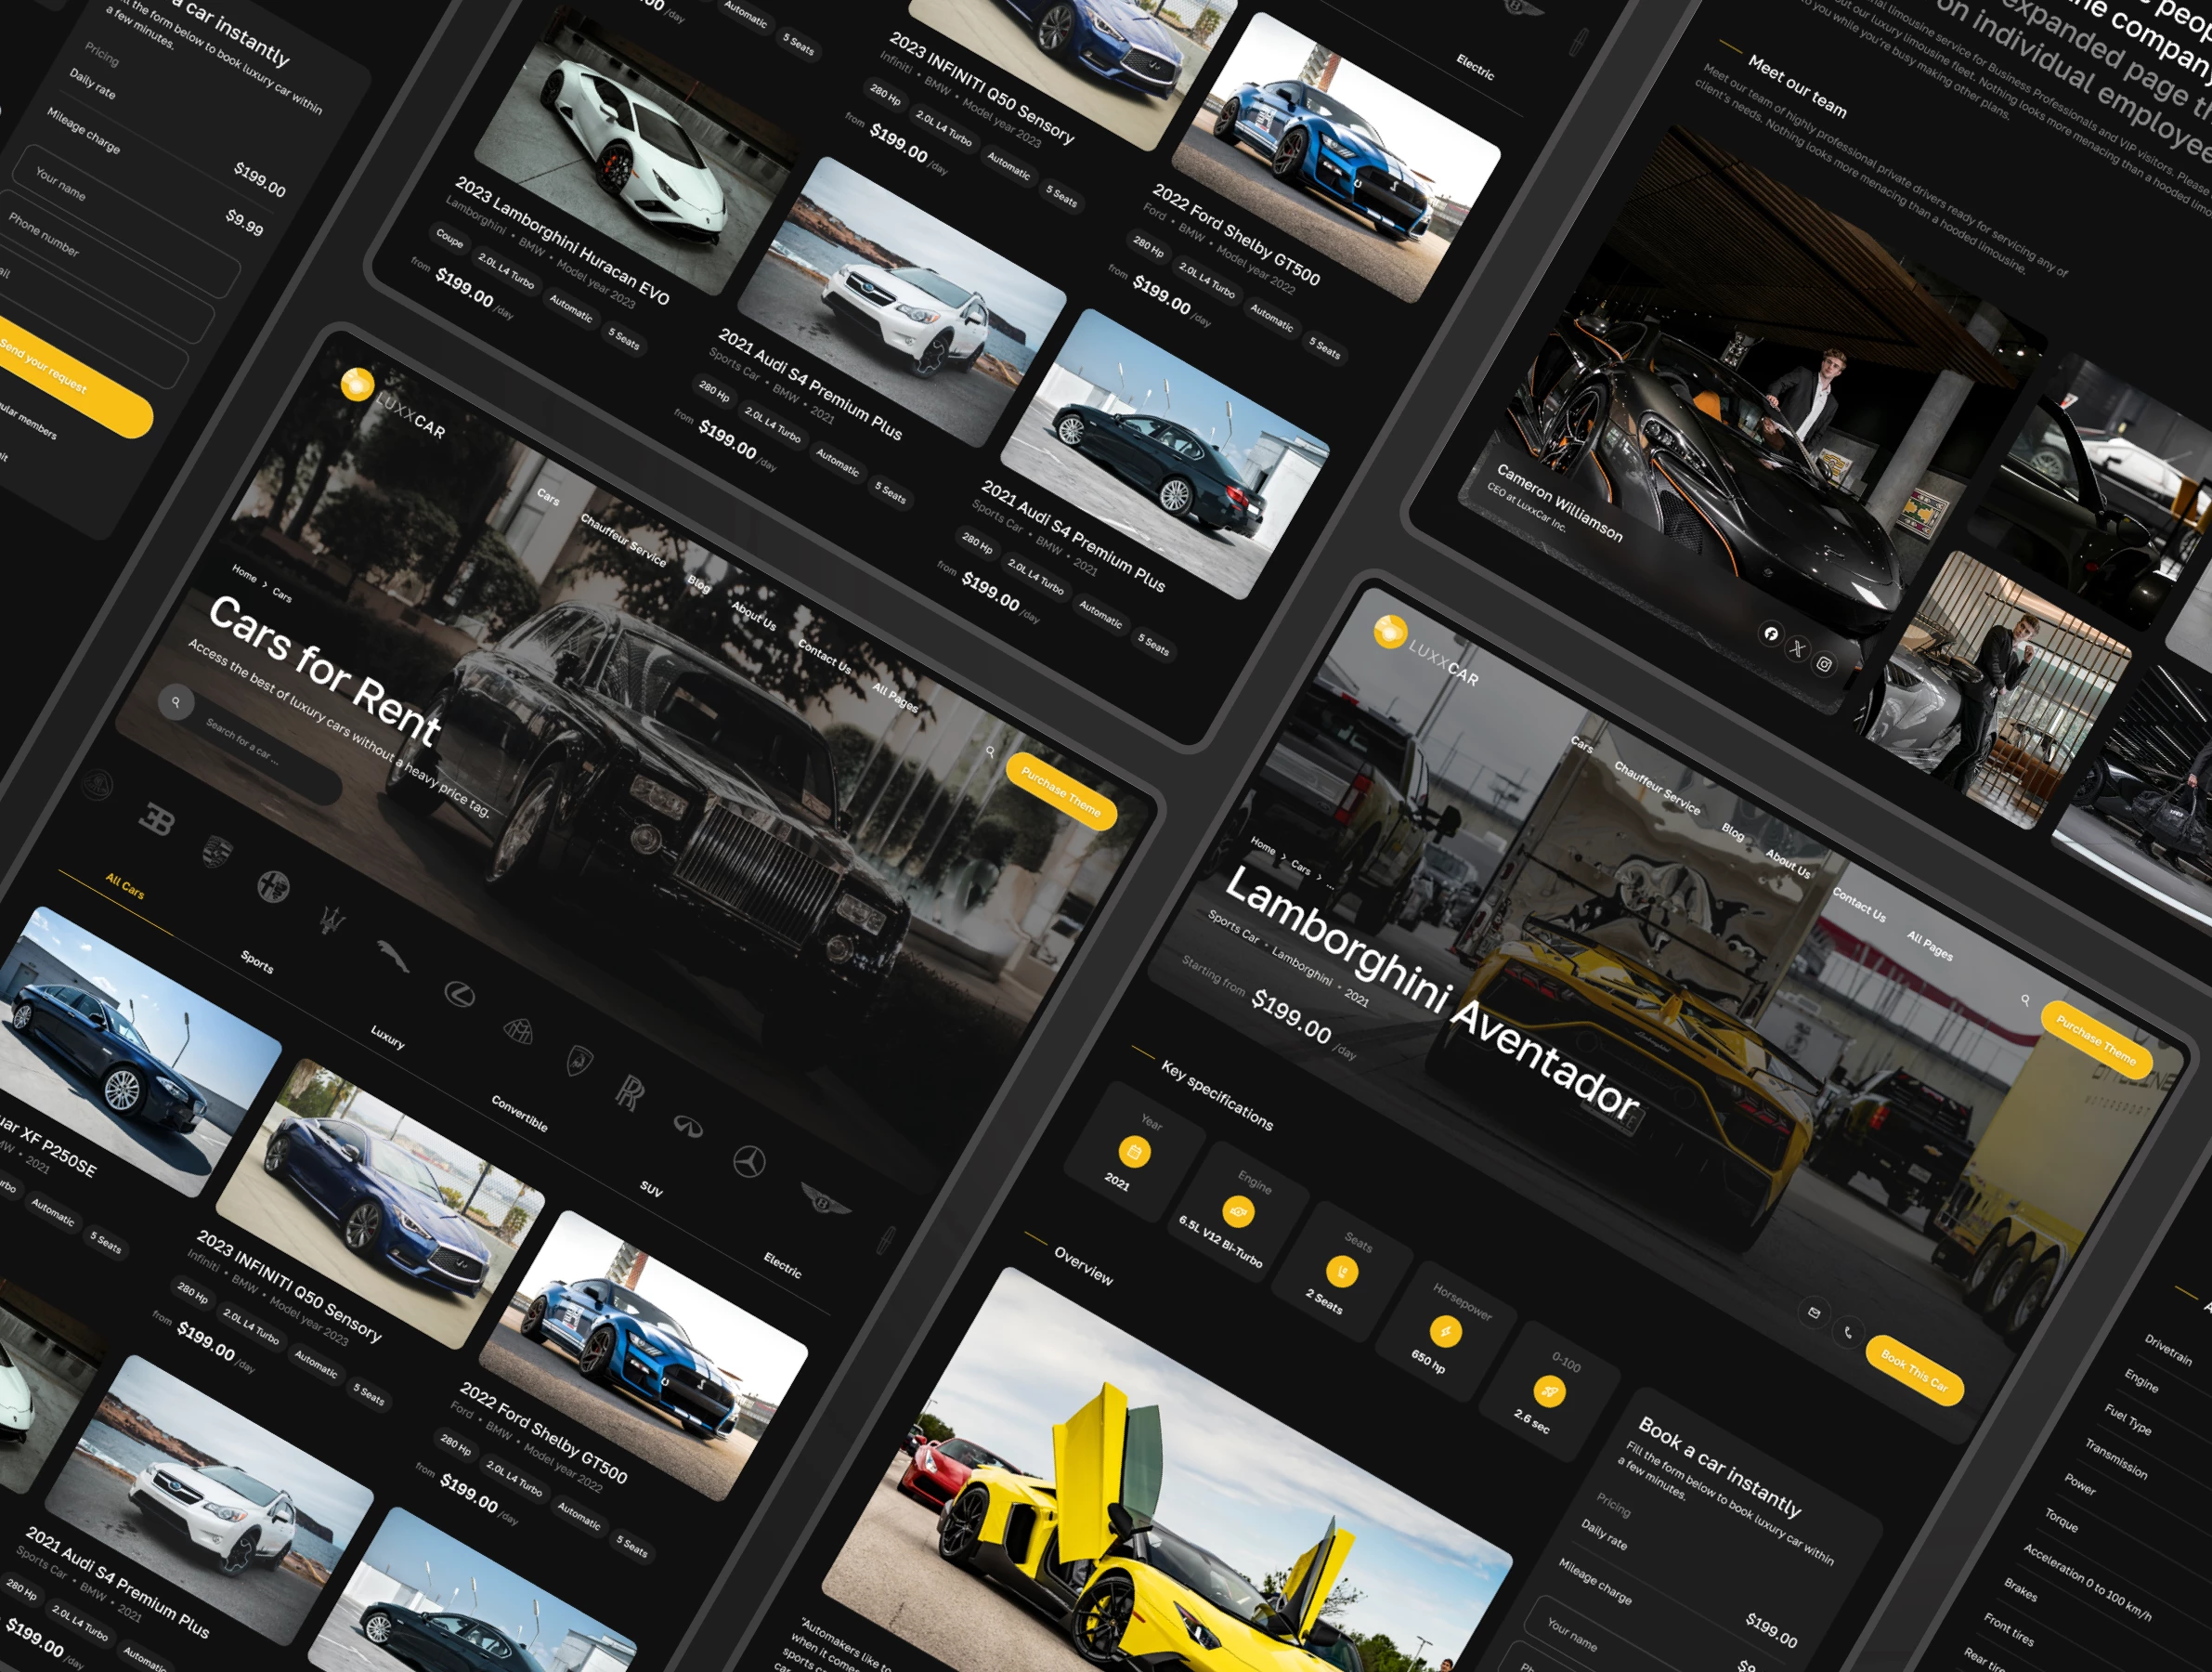2212x1672 pixels.
Task: Click search icon in Lamborghini Aventador navbar
Action: pos(2025,999)
